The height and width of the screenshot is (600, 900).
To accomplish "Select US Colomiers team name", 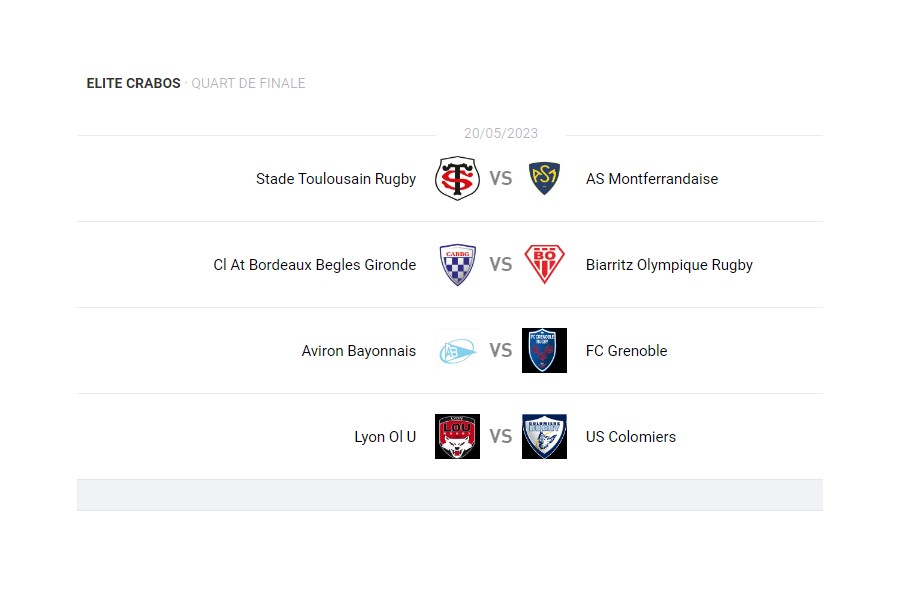I will pyautogui.click(x=631, y=437).
